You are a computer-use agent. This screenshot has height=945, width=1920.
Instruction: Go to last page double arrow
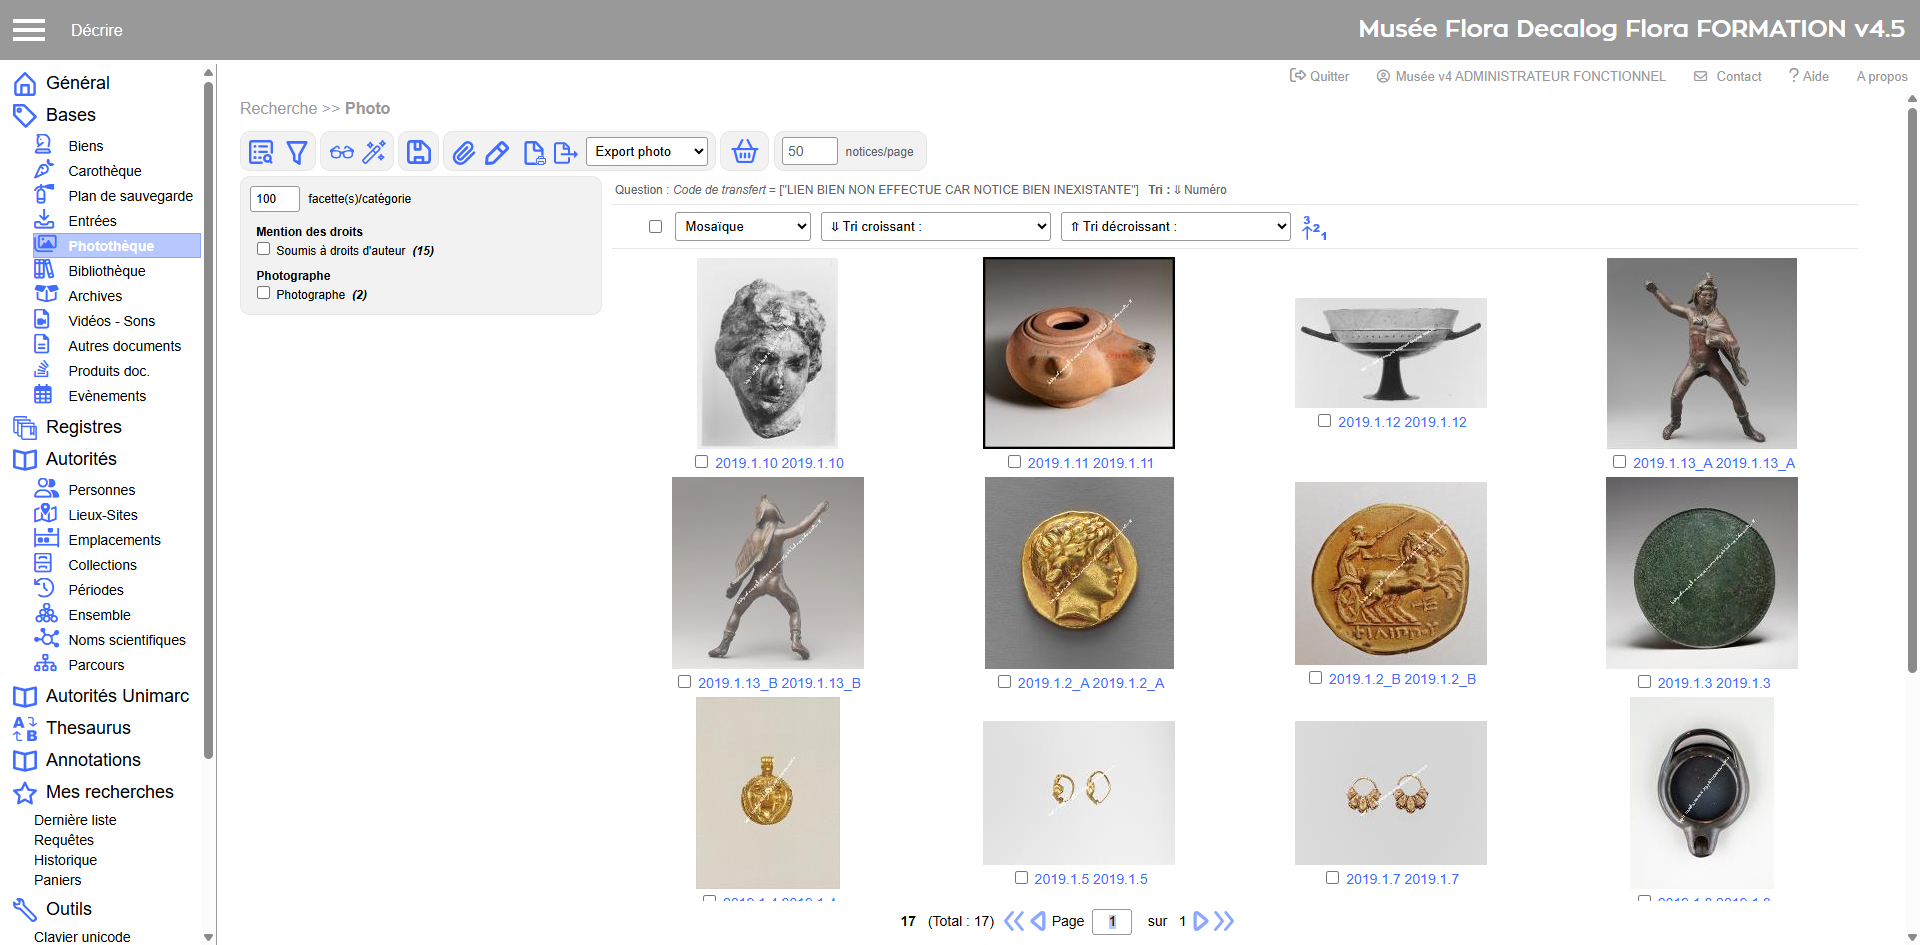click(1224, 921)
